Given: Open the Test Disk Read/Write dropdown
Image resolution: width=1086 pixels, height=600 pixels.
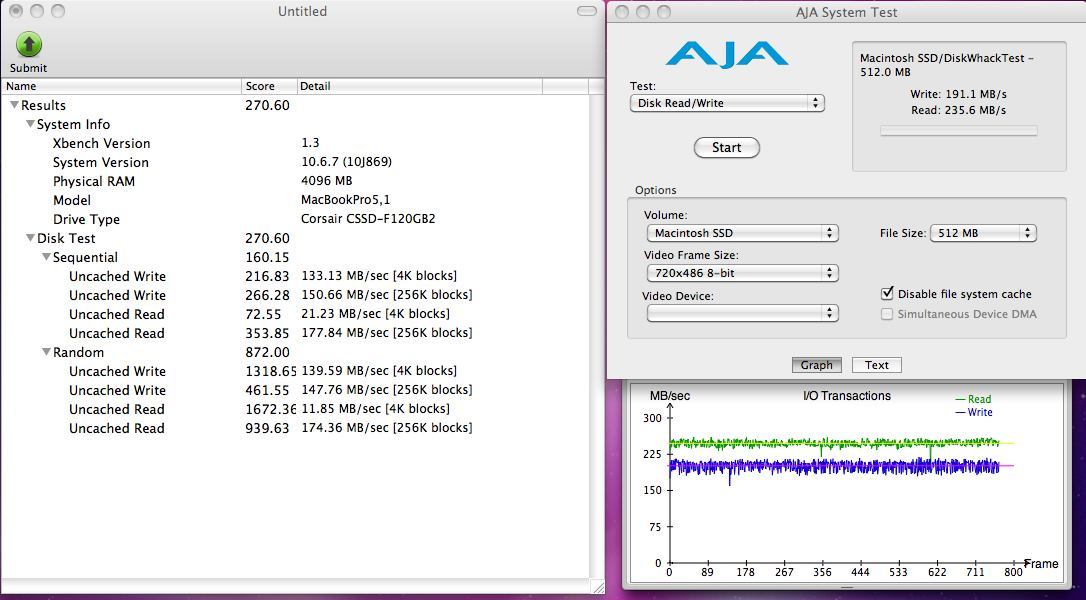Looking at the screenshot, I should tap(727, 103).
